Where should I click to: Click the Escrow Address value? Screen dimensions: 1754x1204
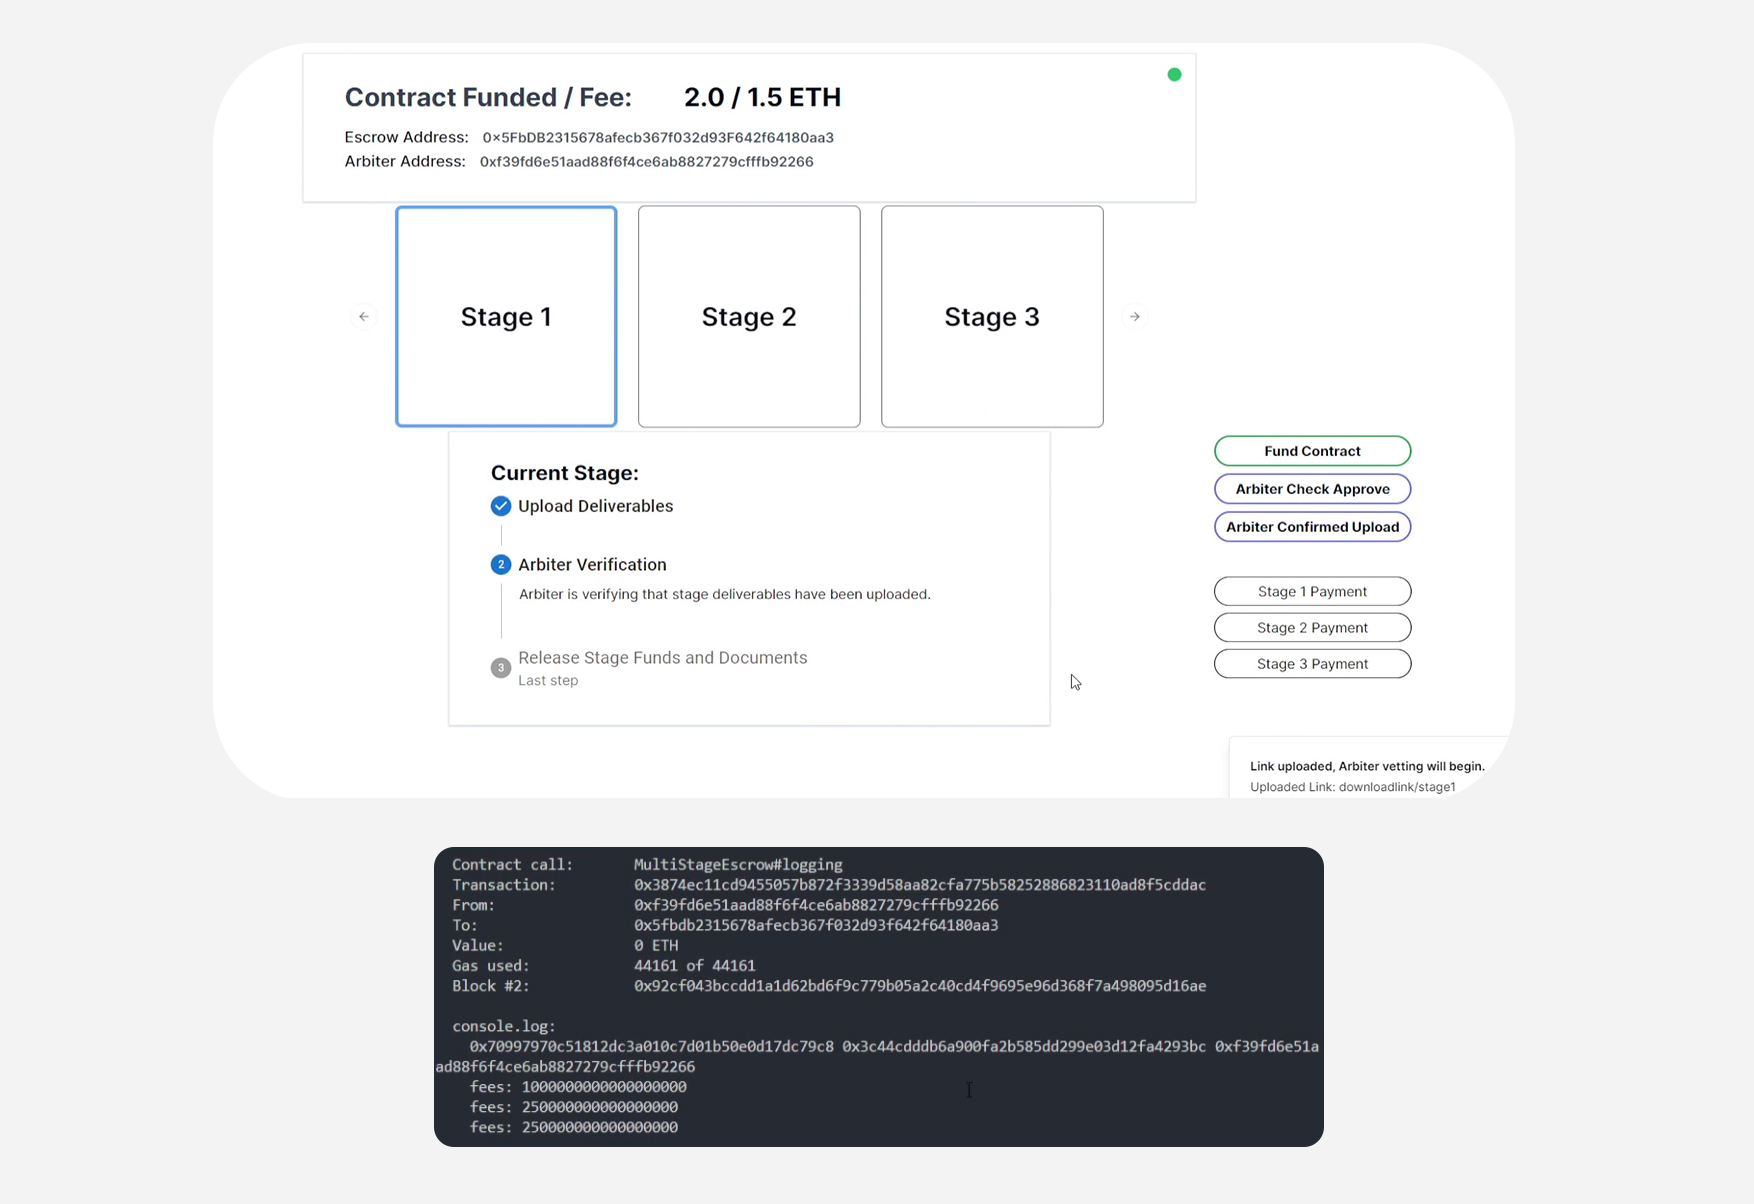point(658,138)
